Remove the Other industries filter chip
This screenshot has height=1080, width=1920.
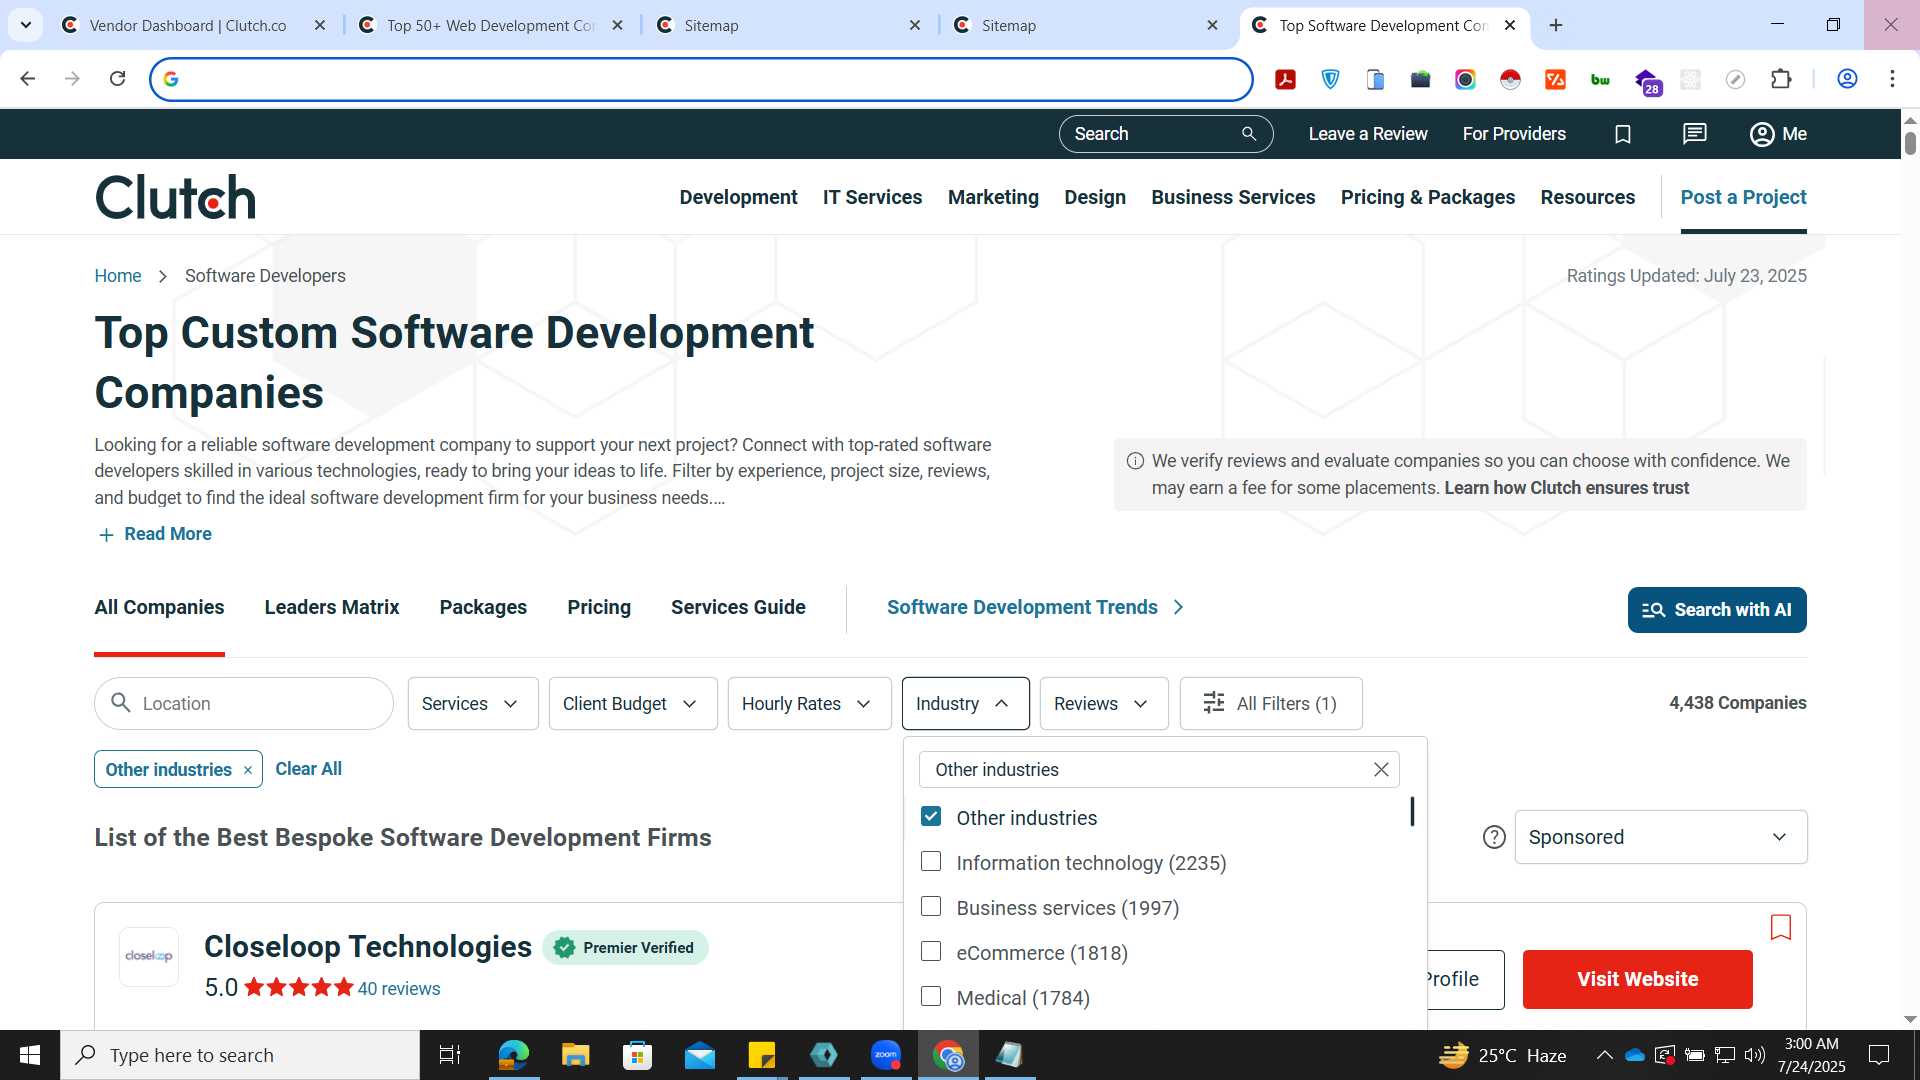(247, 770)
